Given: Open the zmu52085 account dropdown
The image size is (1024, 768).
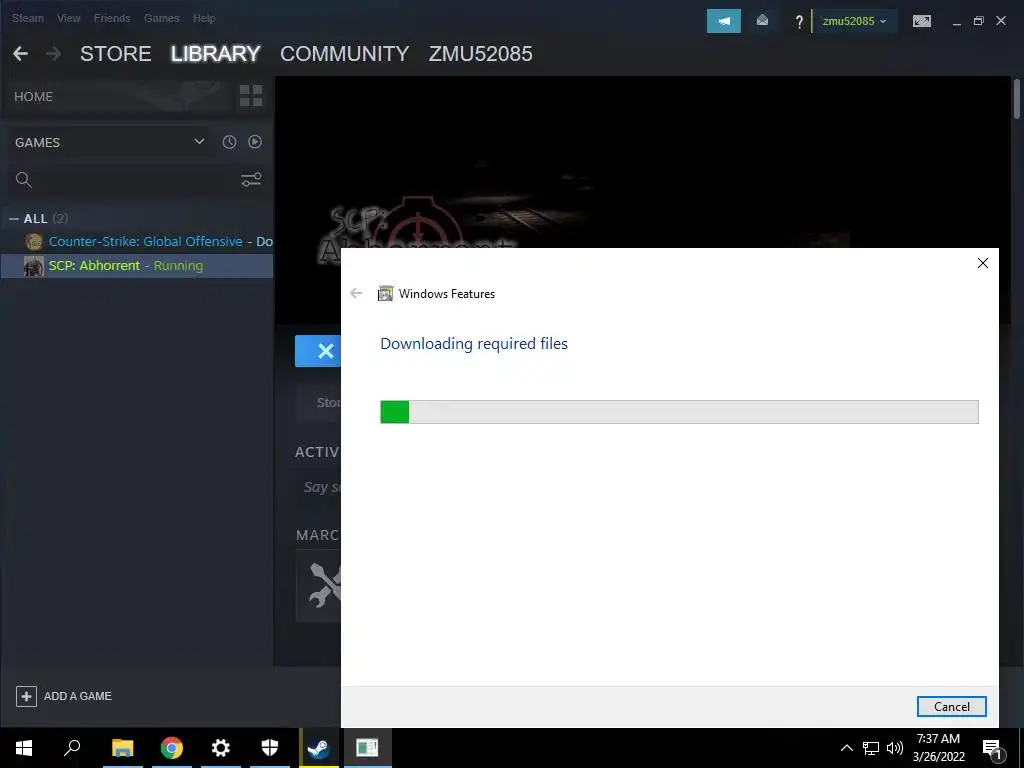Looking at the screenshot, I should [x=854, y=21].
